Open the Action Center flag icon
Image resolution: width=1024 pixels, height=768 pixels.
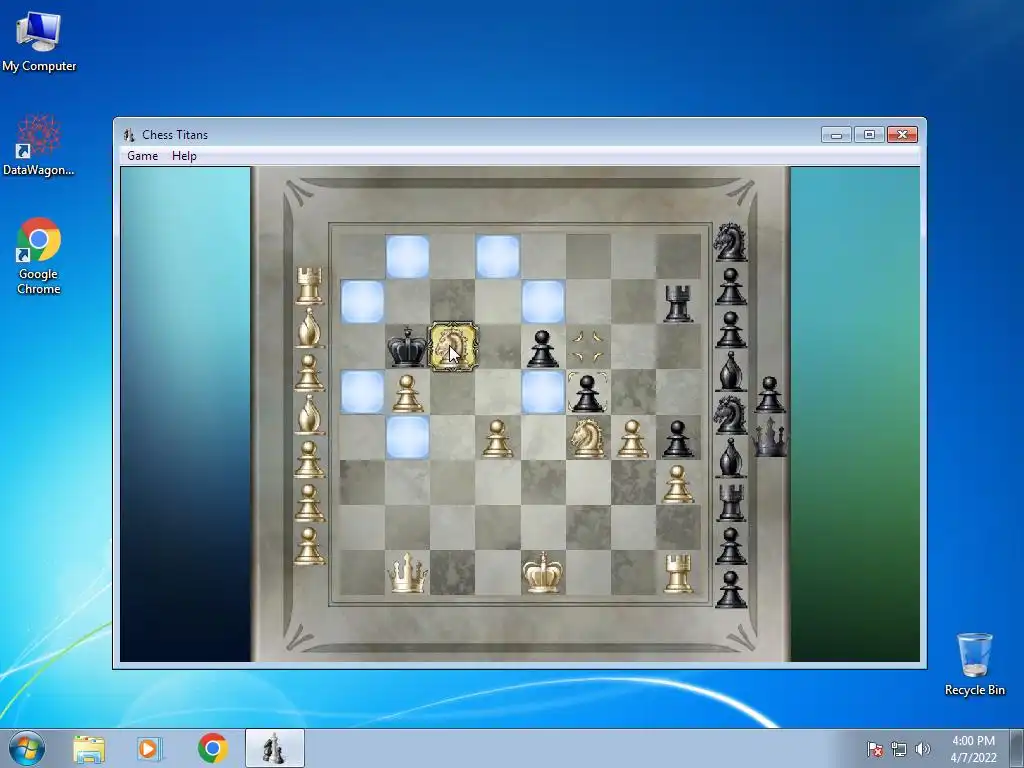874,749
